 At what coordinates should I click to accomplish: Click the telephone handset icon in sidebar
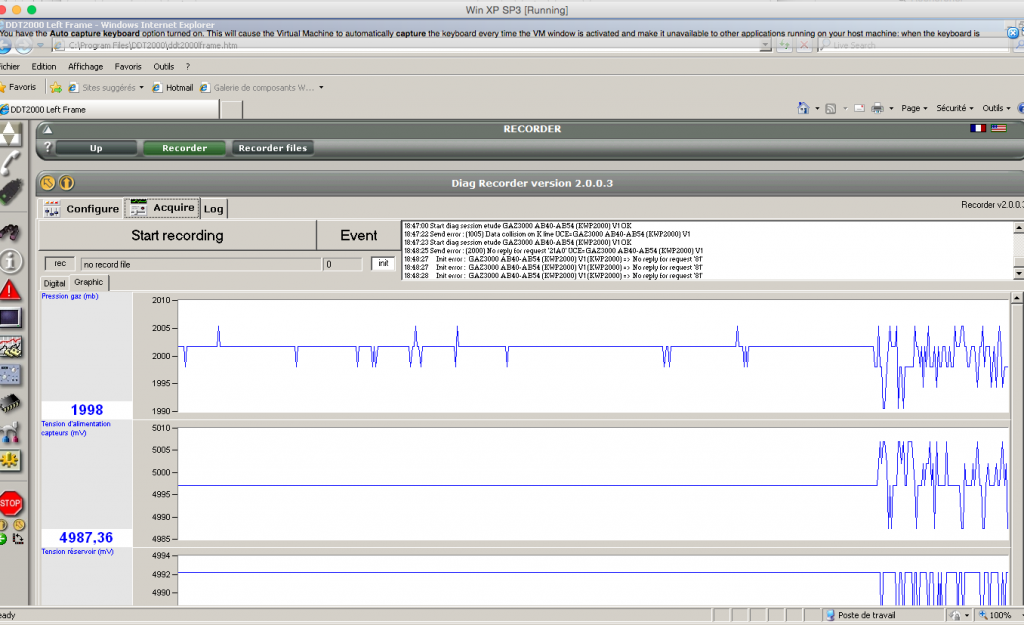(10, 162)
